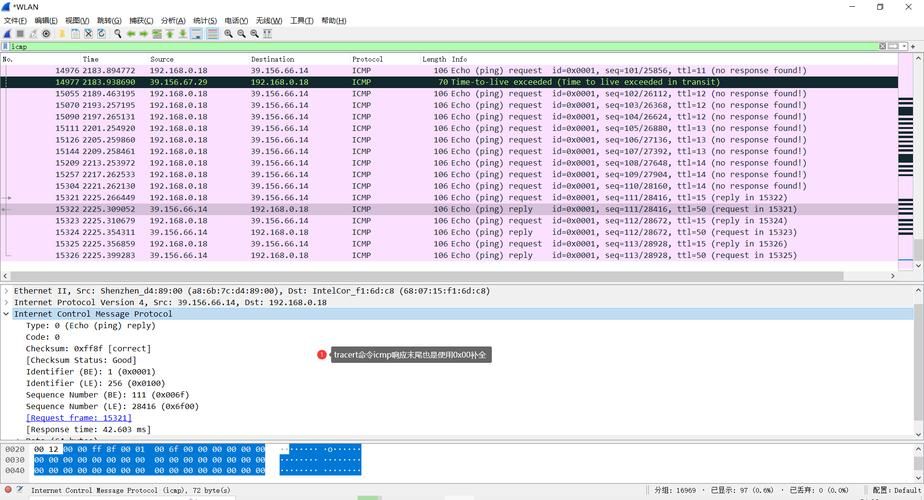
Task: Toggle packet list colorization
Action: 213,34
